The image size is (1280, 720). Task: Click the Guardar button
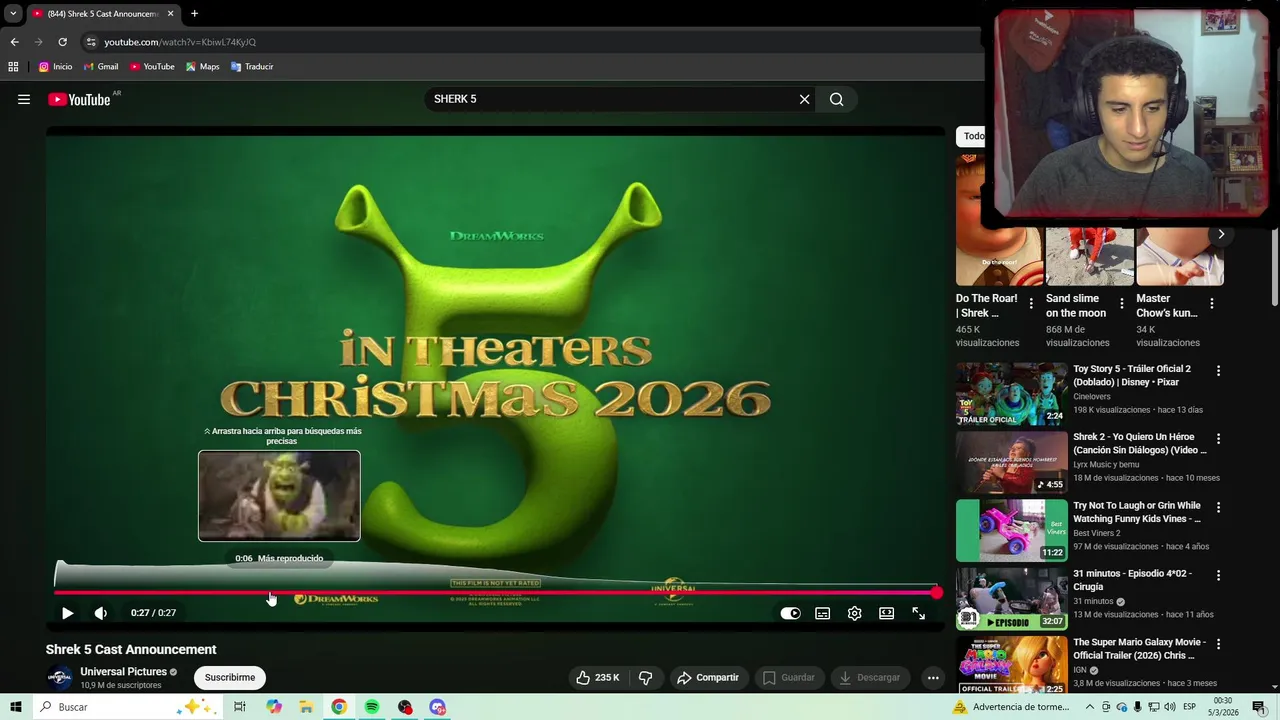click(x=788, y=677)
